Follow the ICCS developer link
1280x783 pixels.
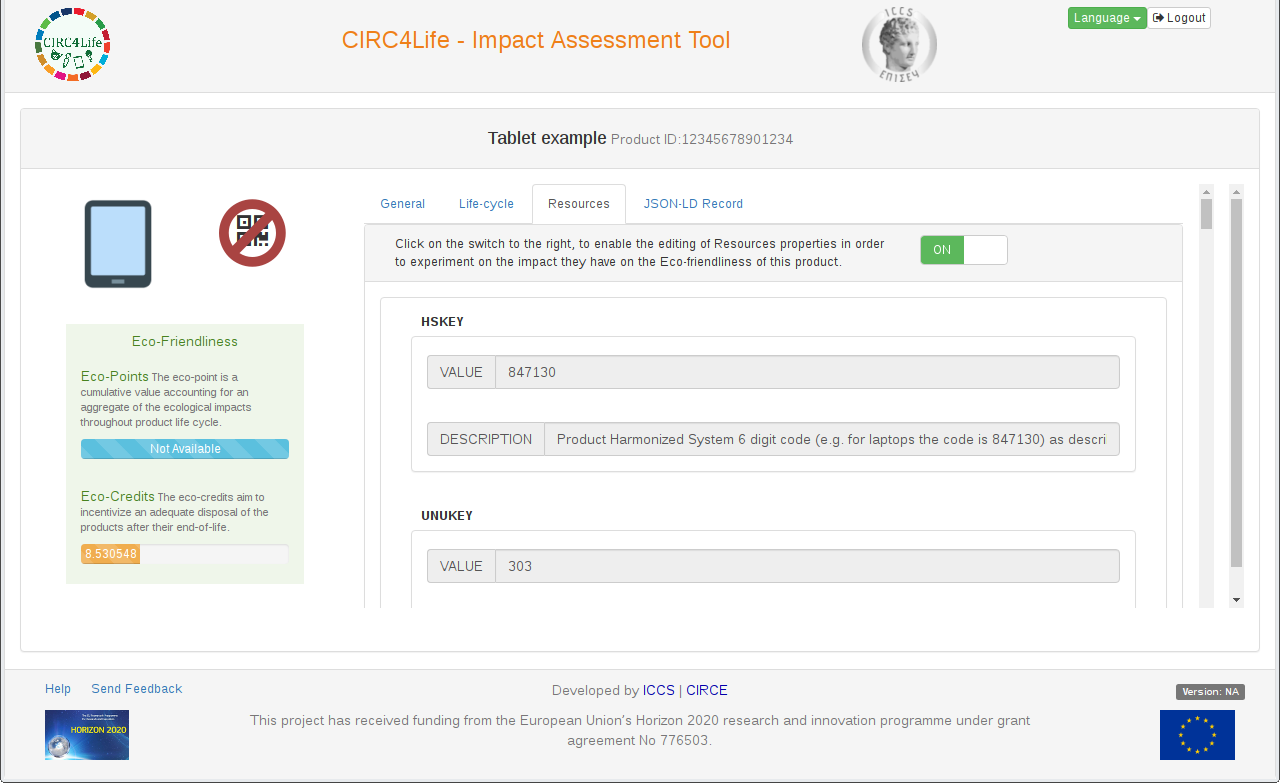659,691
